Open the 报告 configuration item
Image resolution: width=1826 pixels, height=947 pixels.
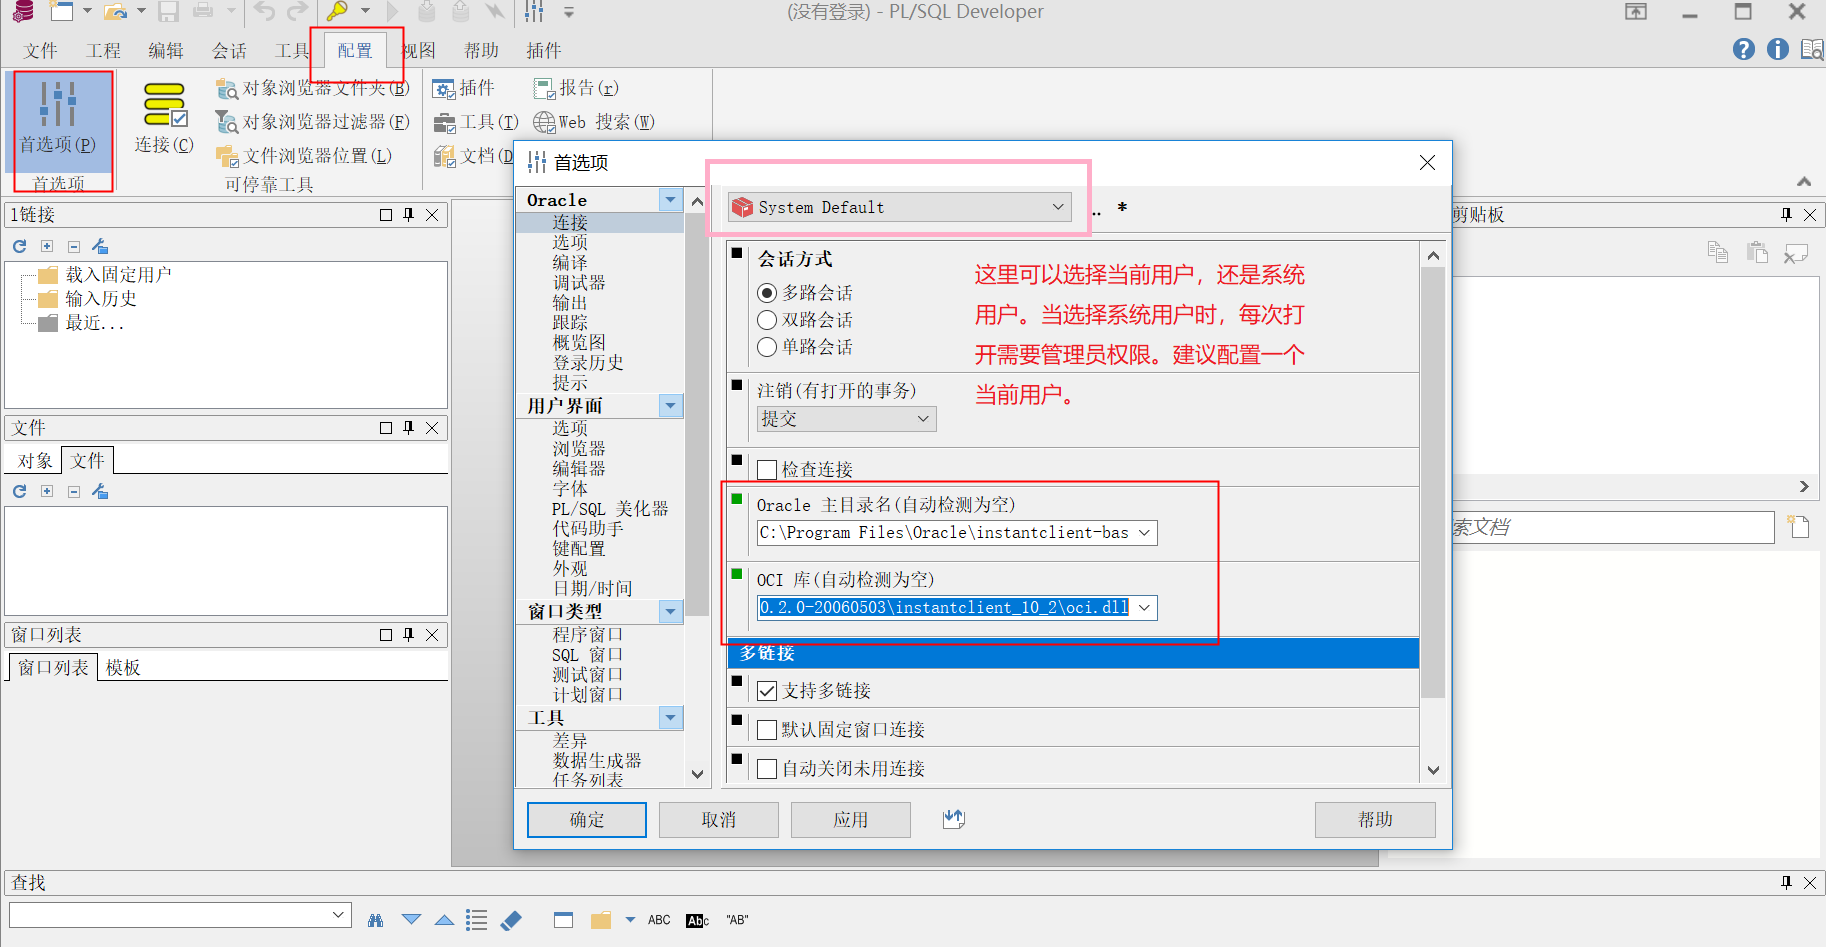(x=576, y=88)
